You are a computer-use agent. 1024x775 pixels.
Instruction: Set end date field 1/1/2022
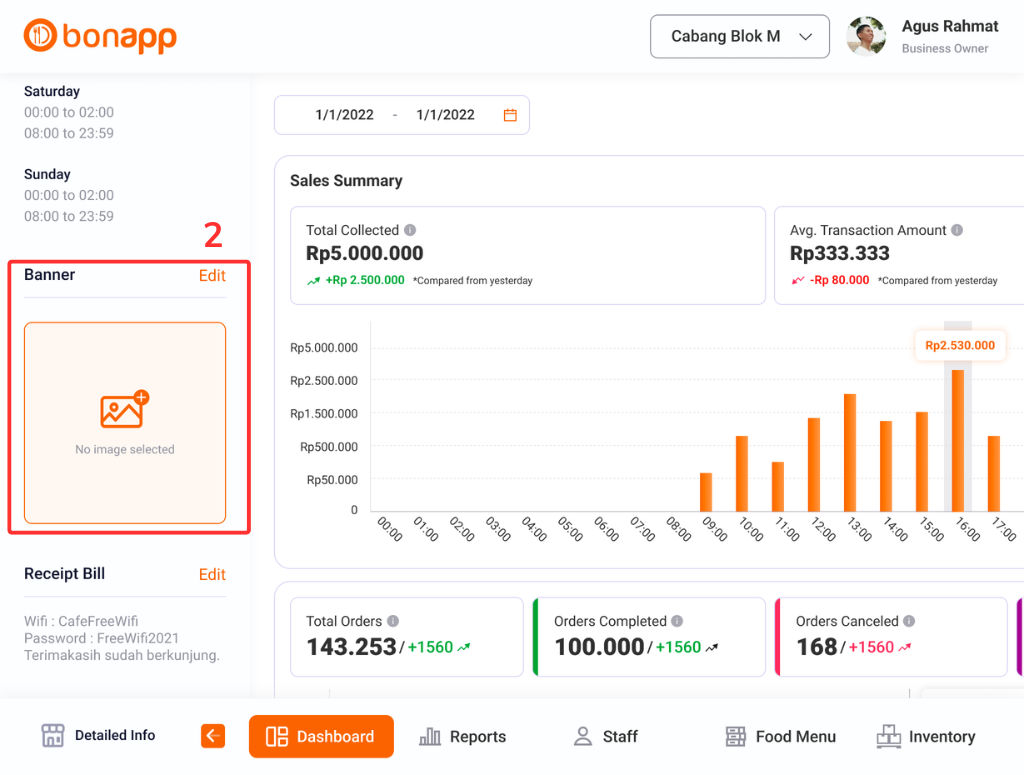click(x=445, y=115)
